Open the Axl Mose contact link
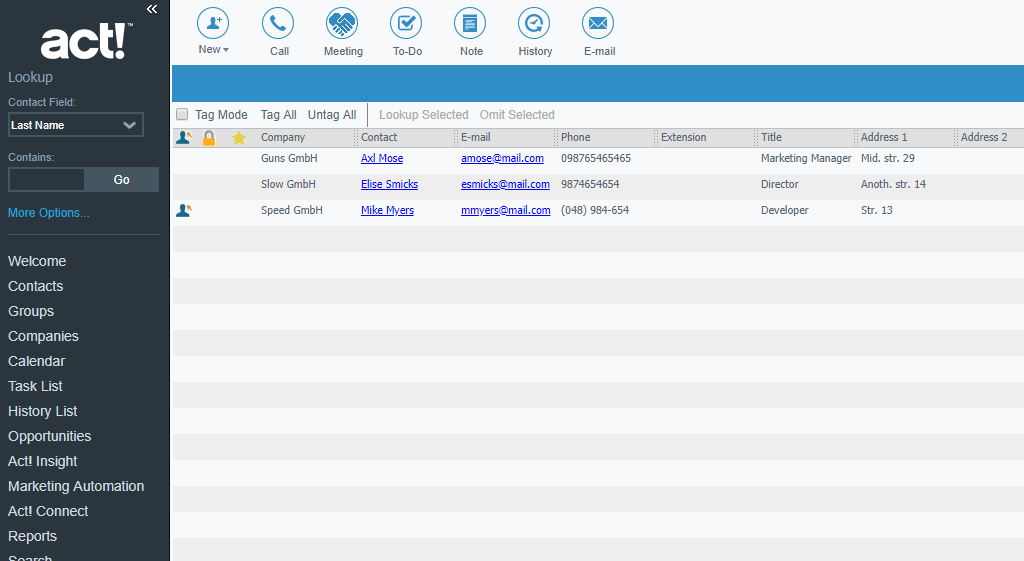This screenshot has width=1024, height=561. point(382,158)
